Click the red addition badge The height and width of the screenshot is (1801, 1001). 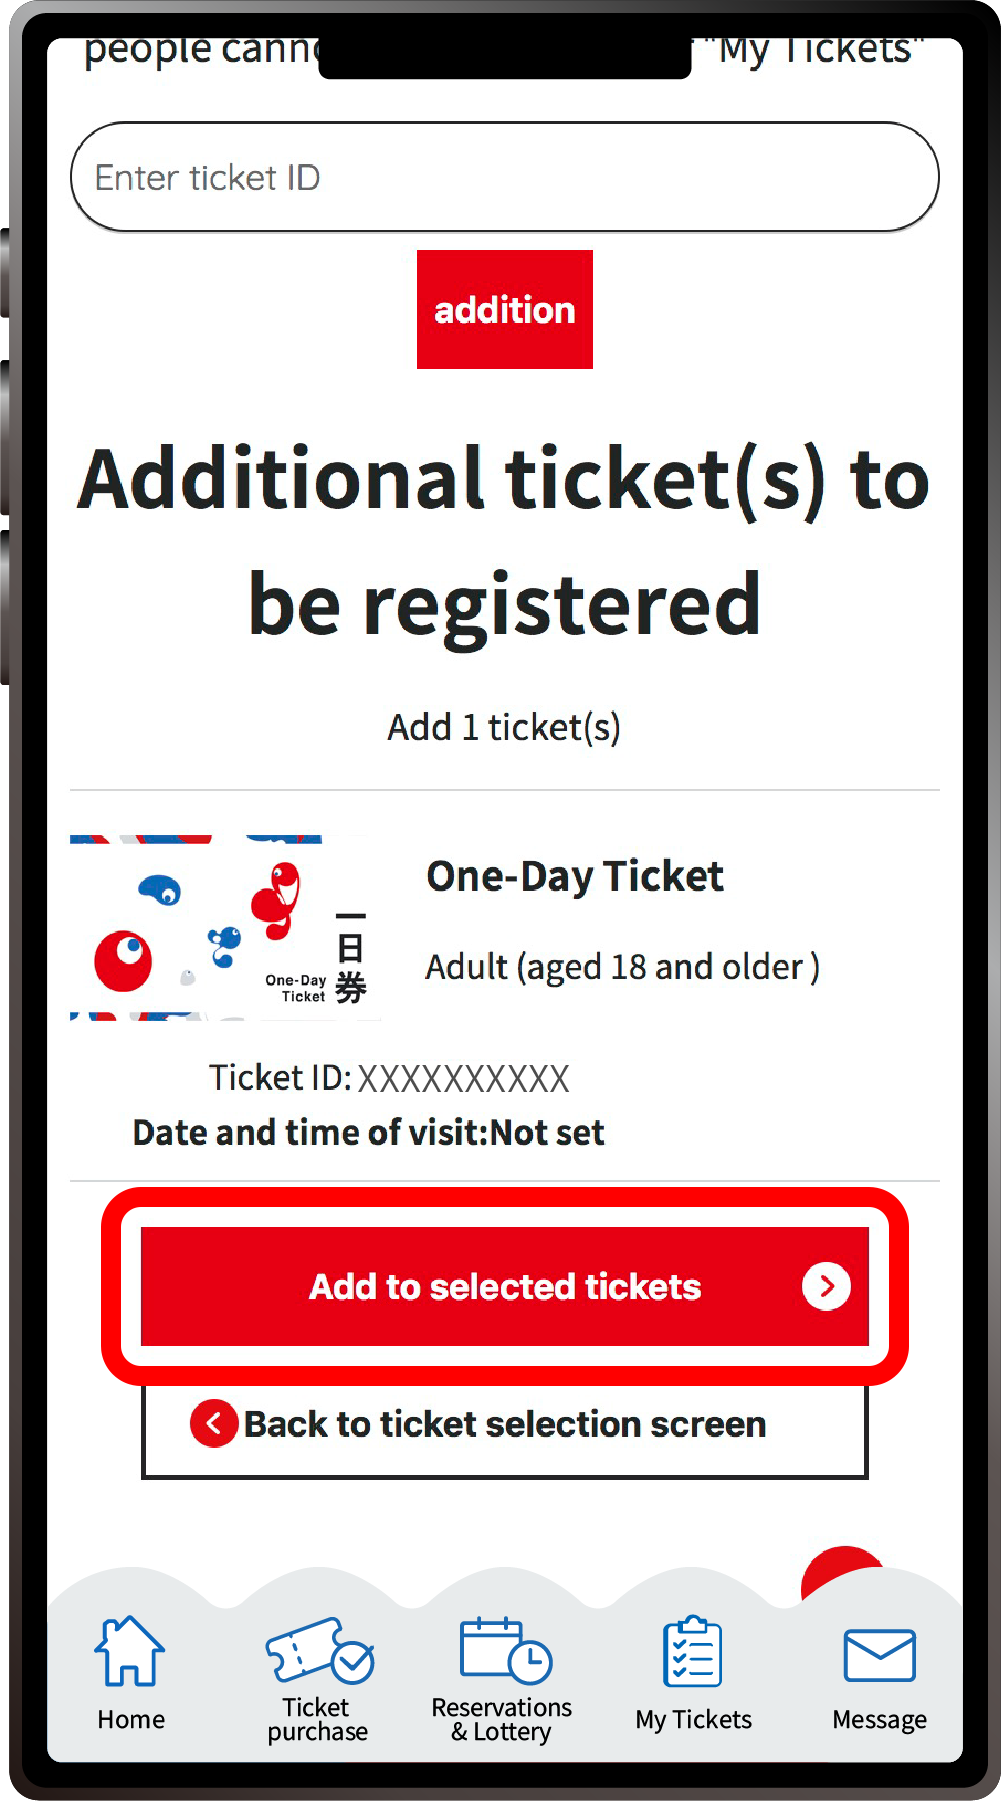pyautogui.click(x=504, y=309)
